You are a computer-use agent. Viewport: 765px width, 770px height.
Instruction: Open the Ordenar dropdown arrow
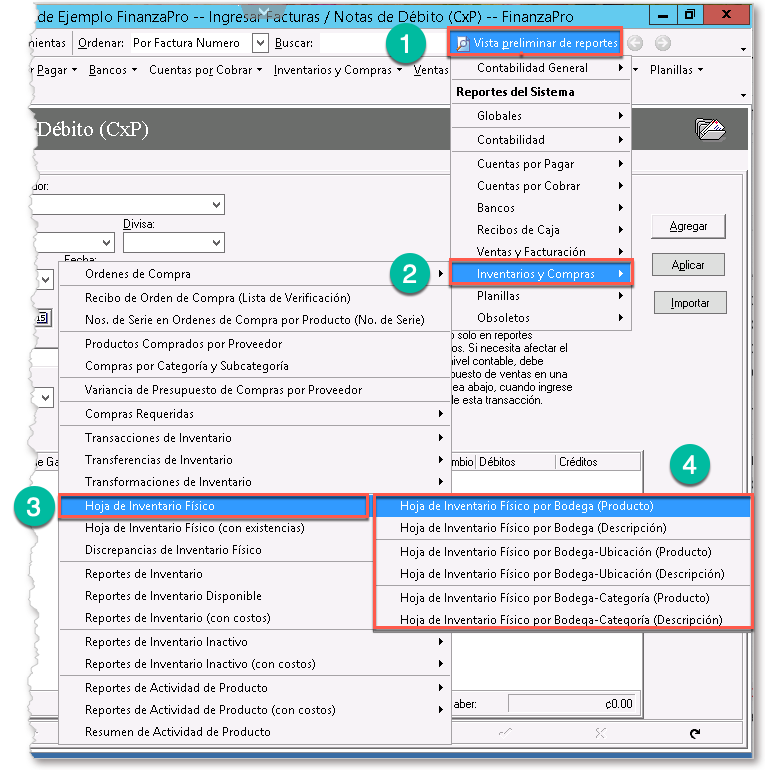coord(260,43)
